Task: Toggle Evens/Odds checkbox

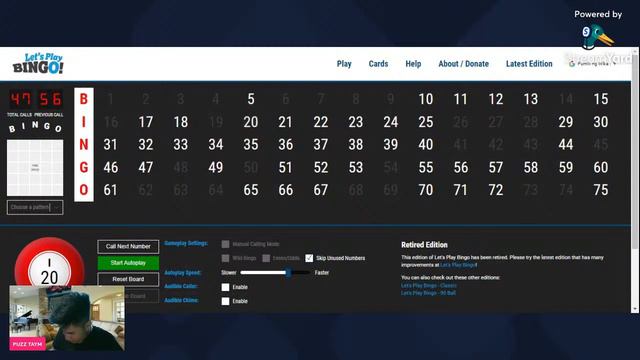Action: coord(266,258)
